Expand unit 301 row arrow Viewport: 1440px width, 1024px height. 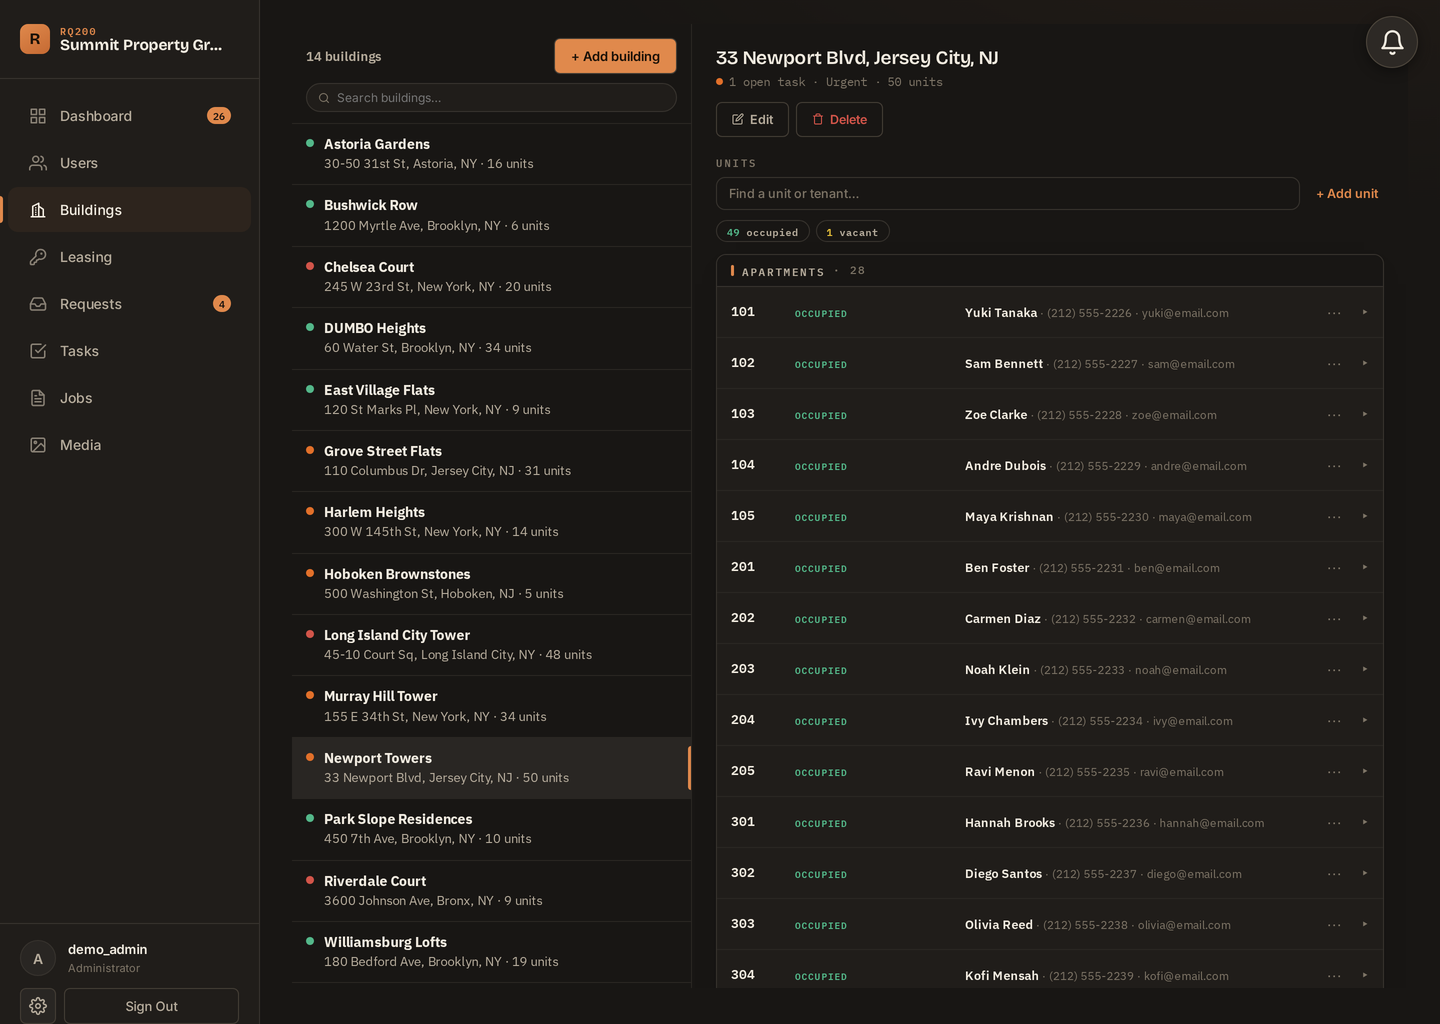[1365, 822]
